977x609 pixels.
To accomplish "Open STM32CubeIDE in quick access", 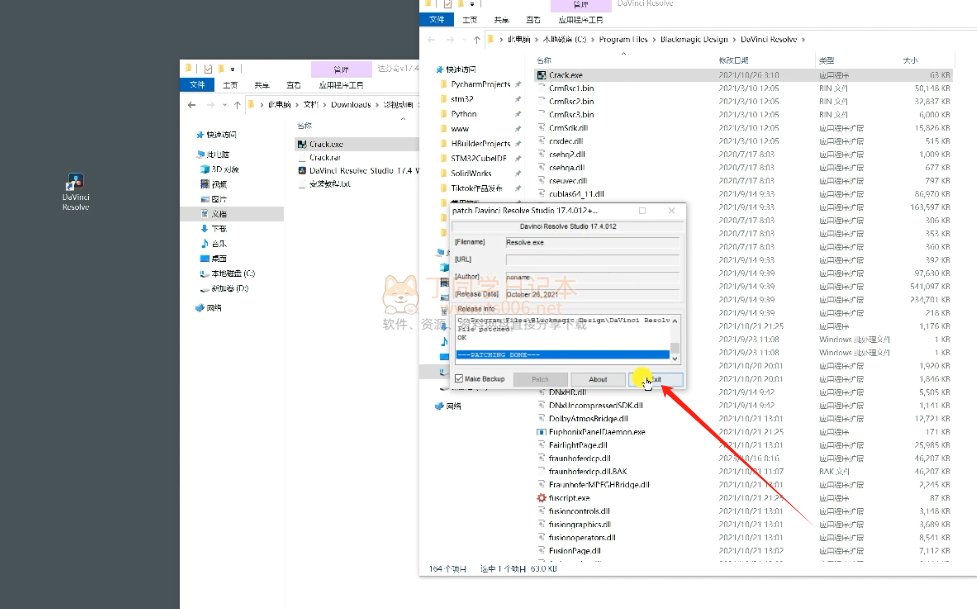I will (479, 158).
